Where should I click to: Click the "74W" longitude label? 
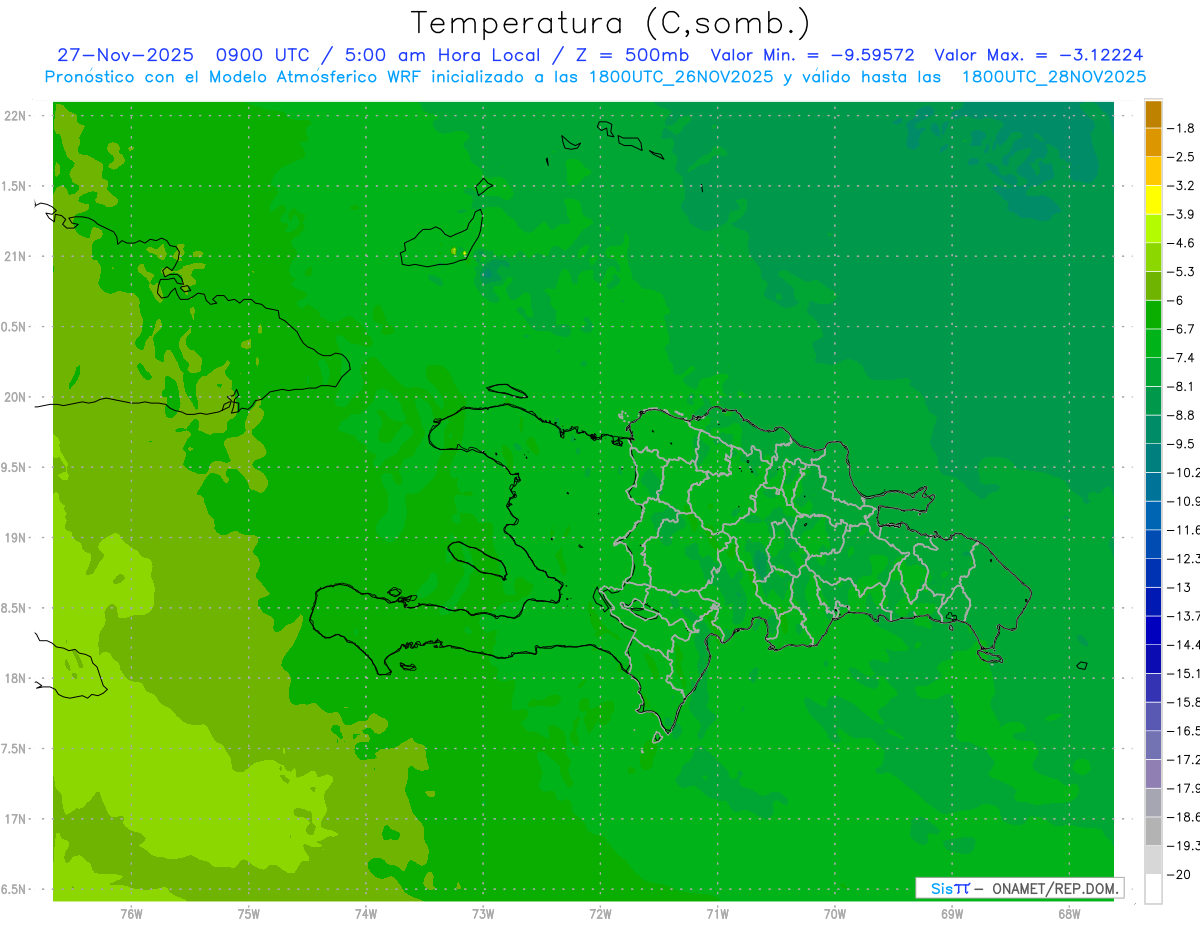point(366,914)
